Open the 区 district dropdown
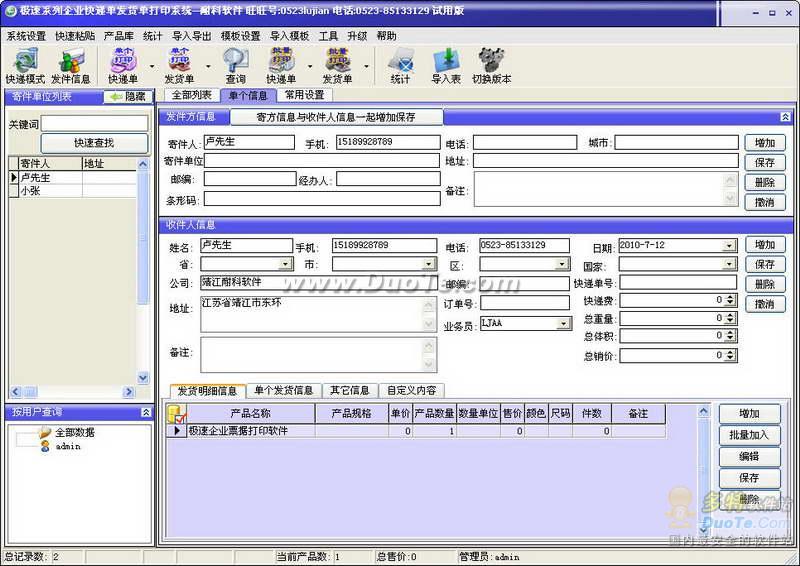Image resolution: width=800 pixels, height=566 pixels. (562, 264)
